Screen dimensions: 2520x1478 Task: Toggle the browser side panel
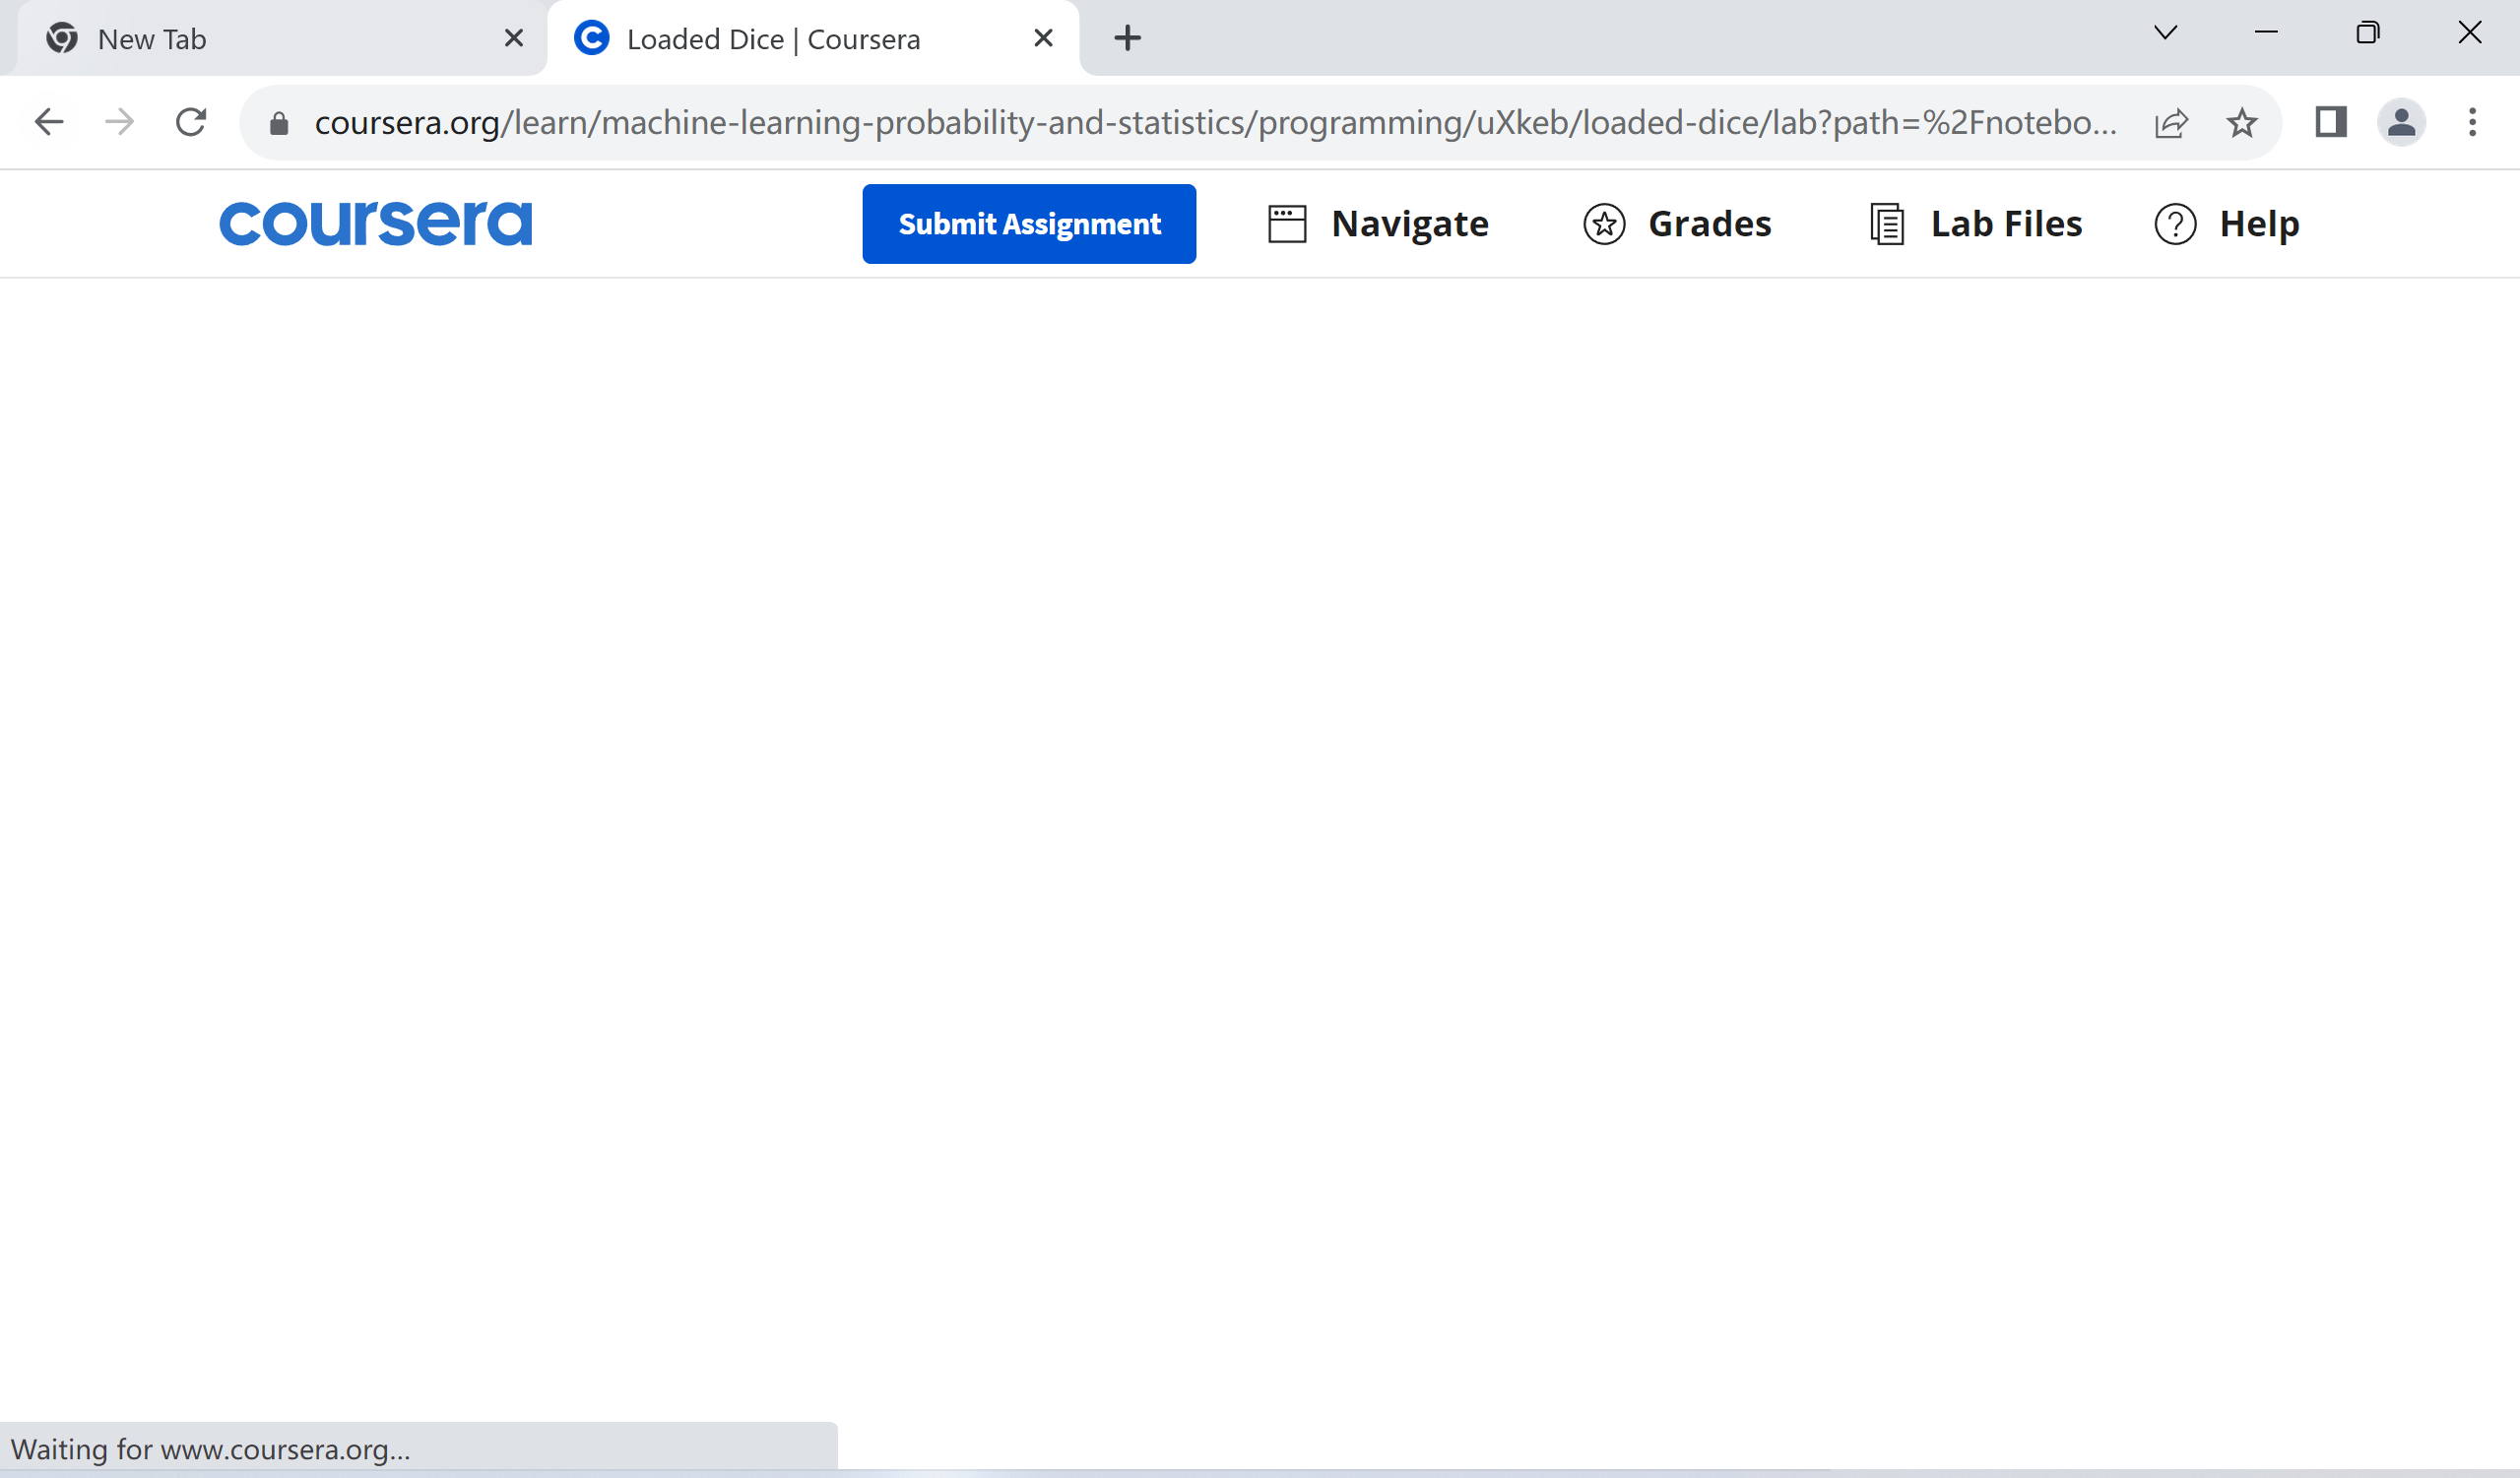pos(2330,122)
